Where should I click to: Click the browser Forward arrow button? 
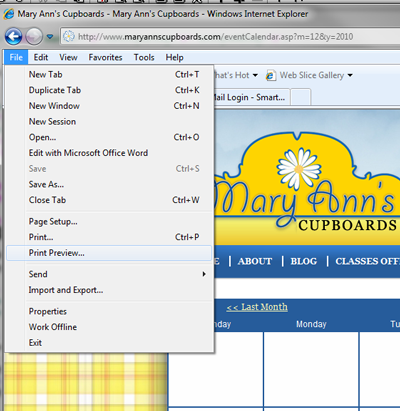34,36
